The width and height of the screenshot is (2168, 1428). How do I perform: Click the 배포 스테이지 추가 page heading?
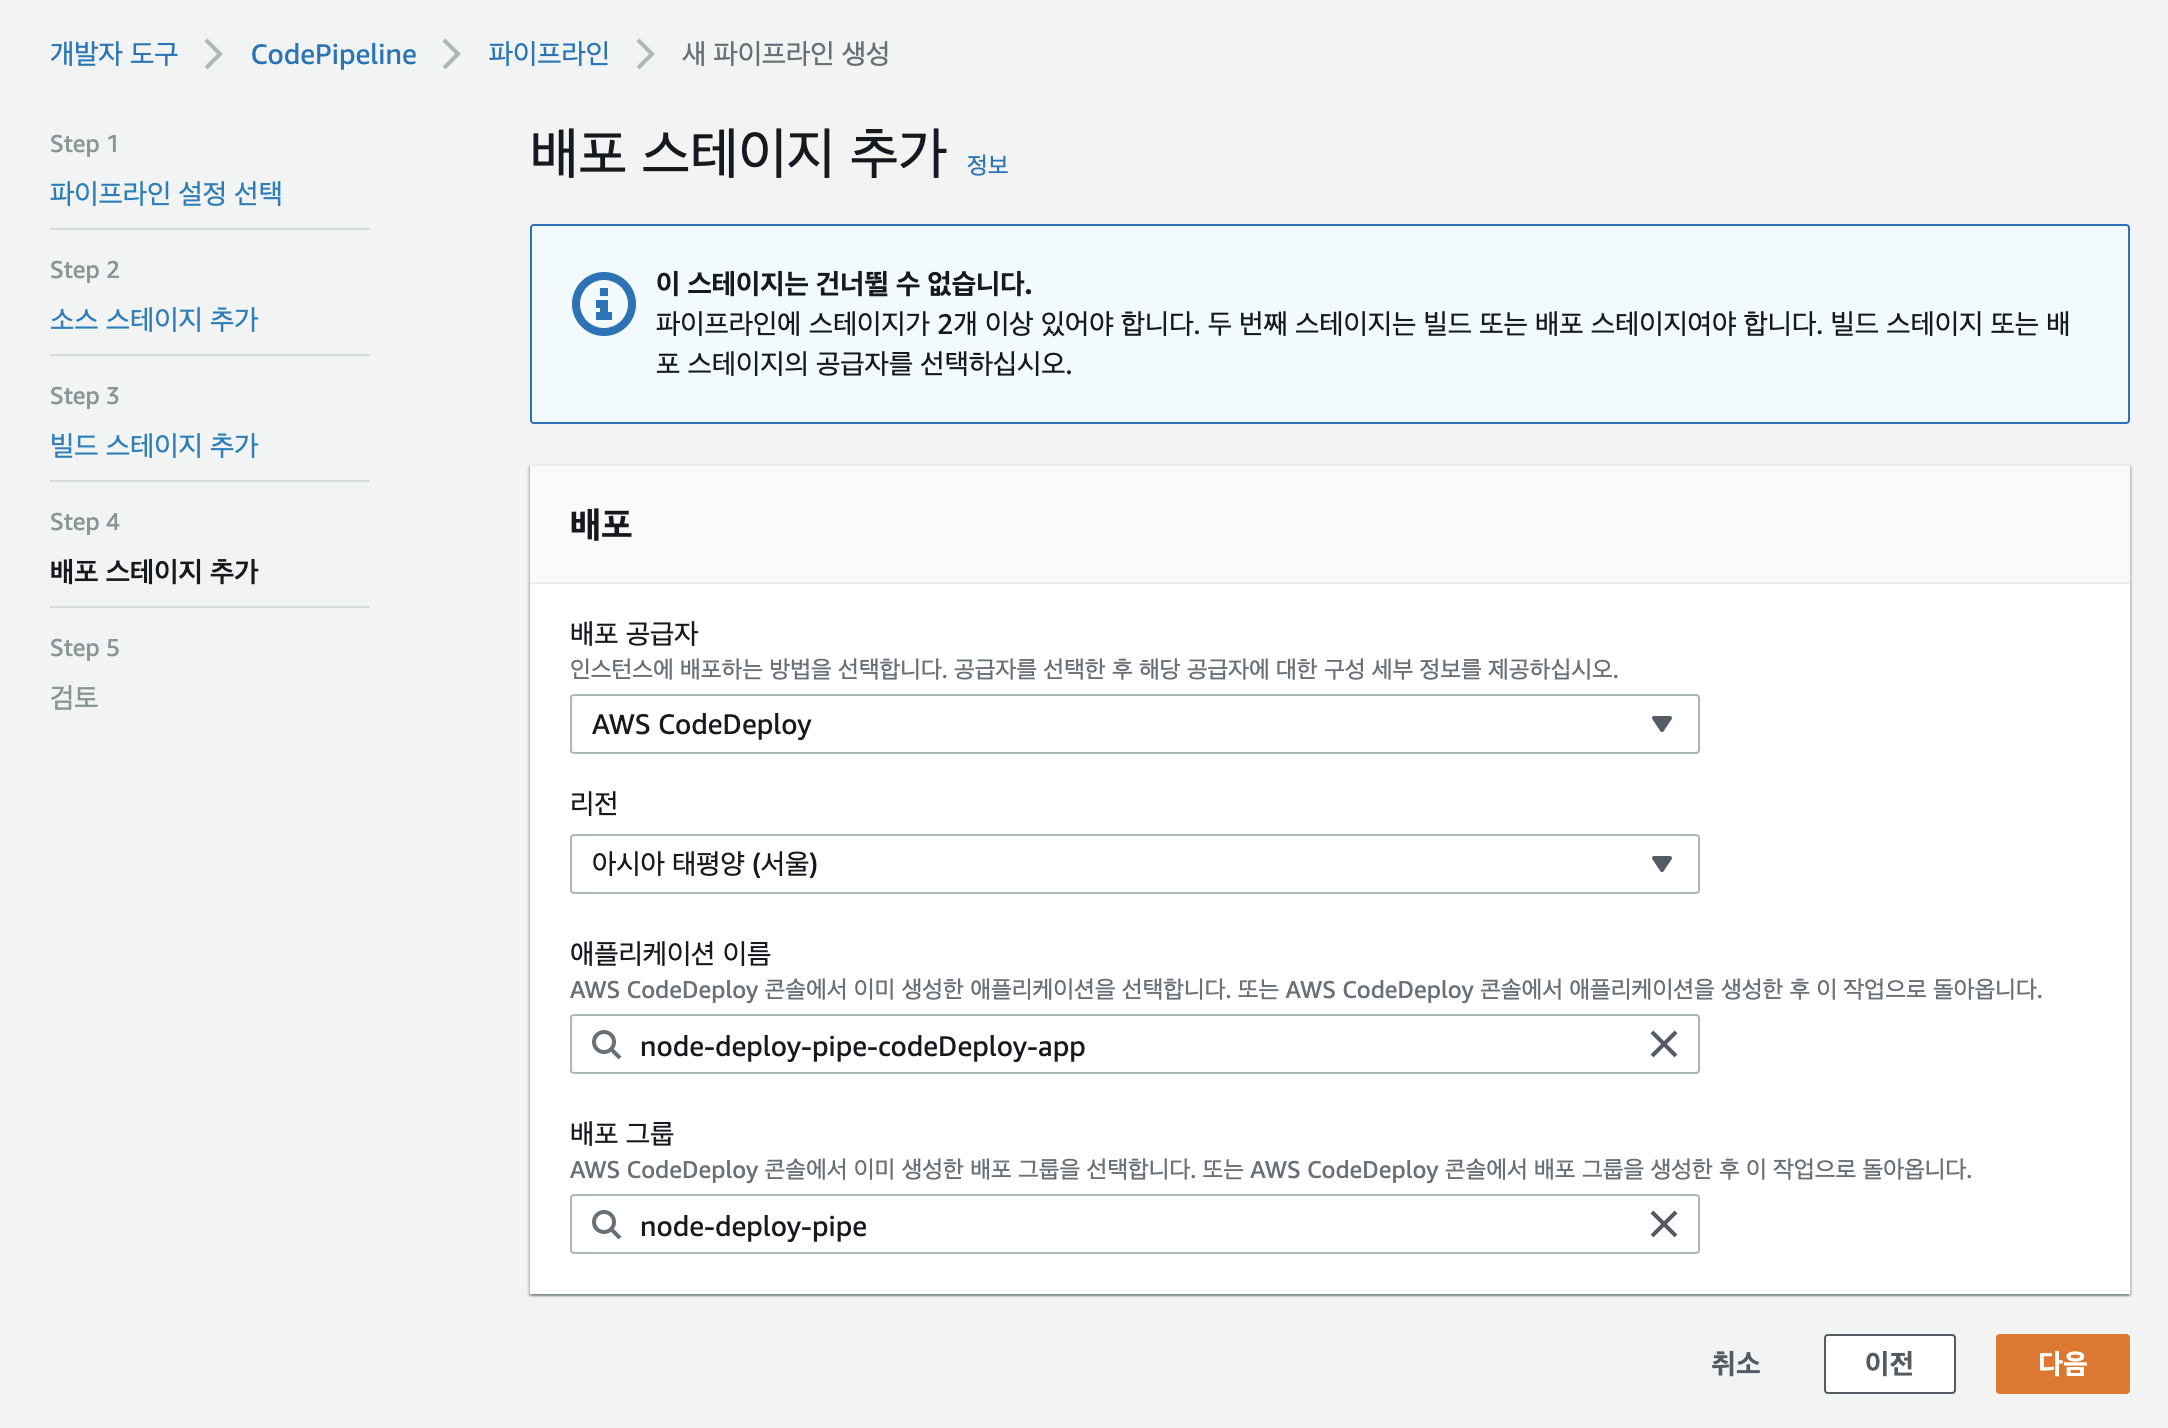(738, 153)
